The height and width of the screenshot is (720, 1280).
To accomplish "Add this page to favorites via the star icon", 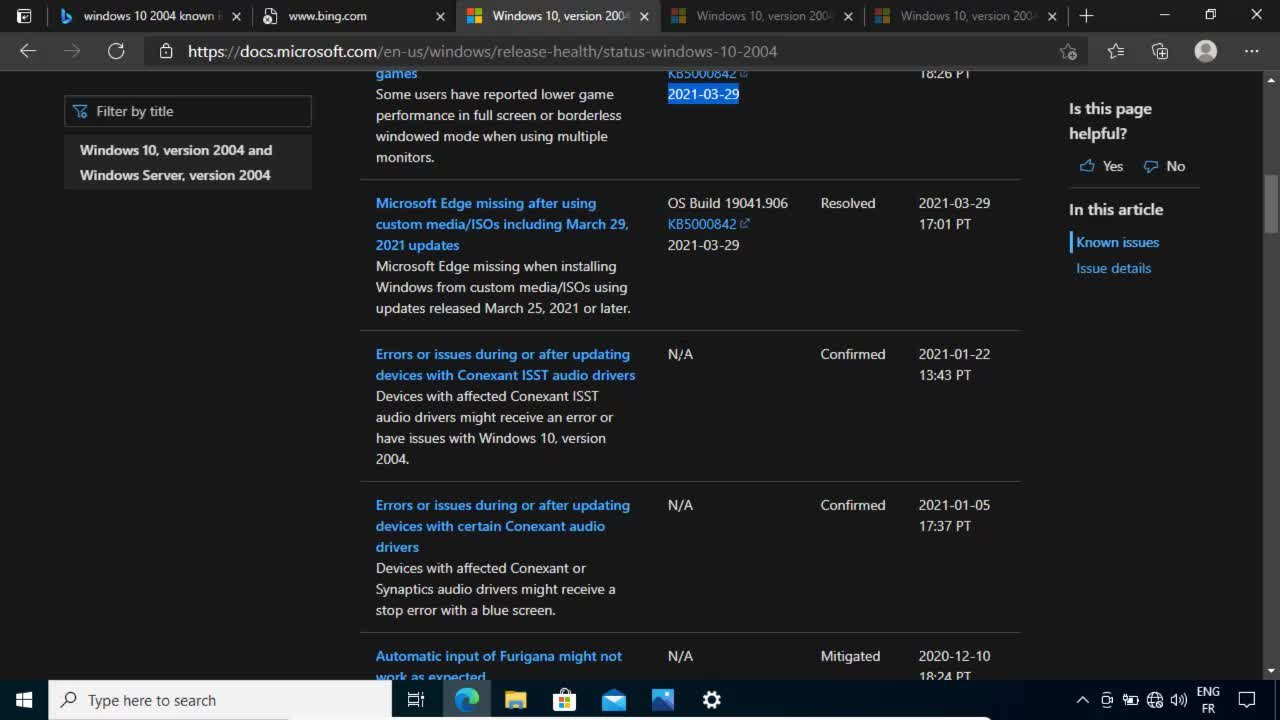I will point(1068,51).
